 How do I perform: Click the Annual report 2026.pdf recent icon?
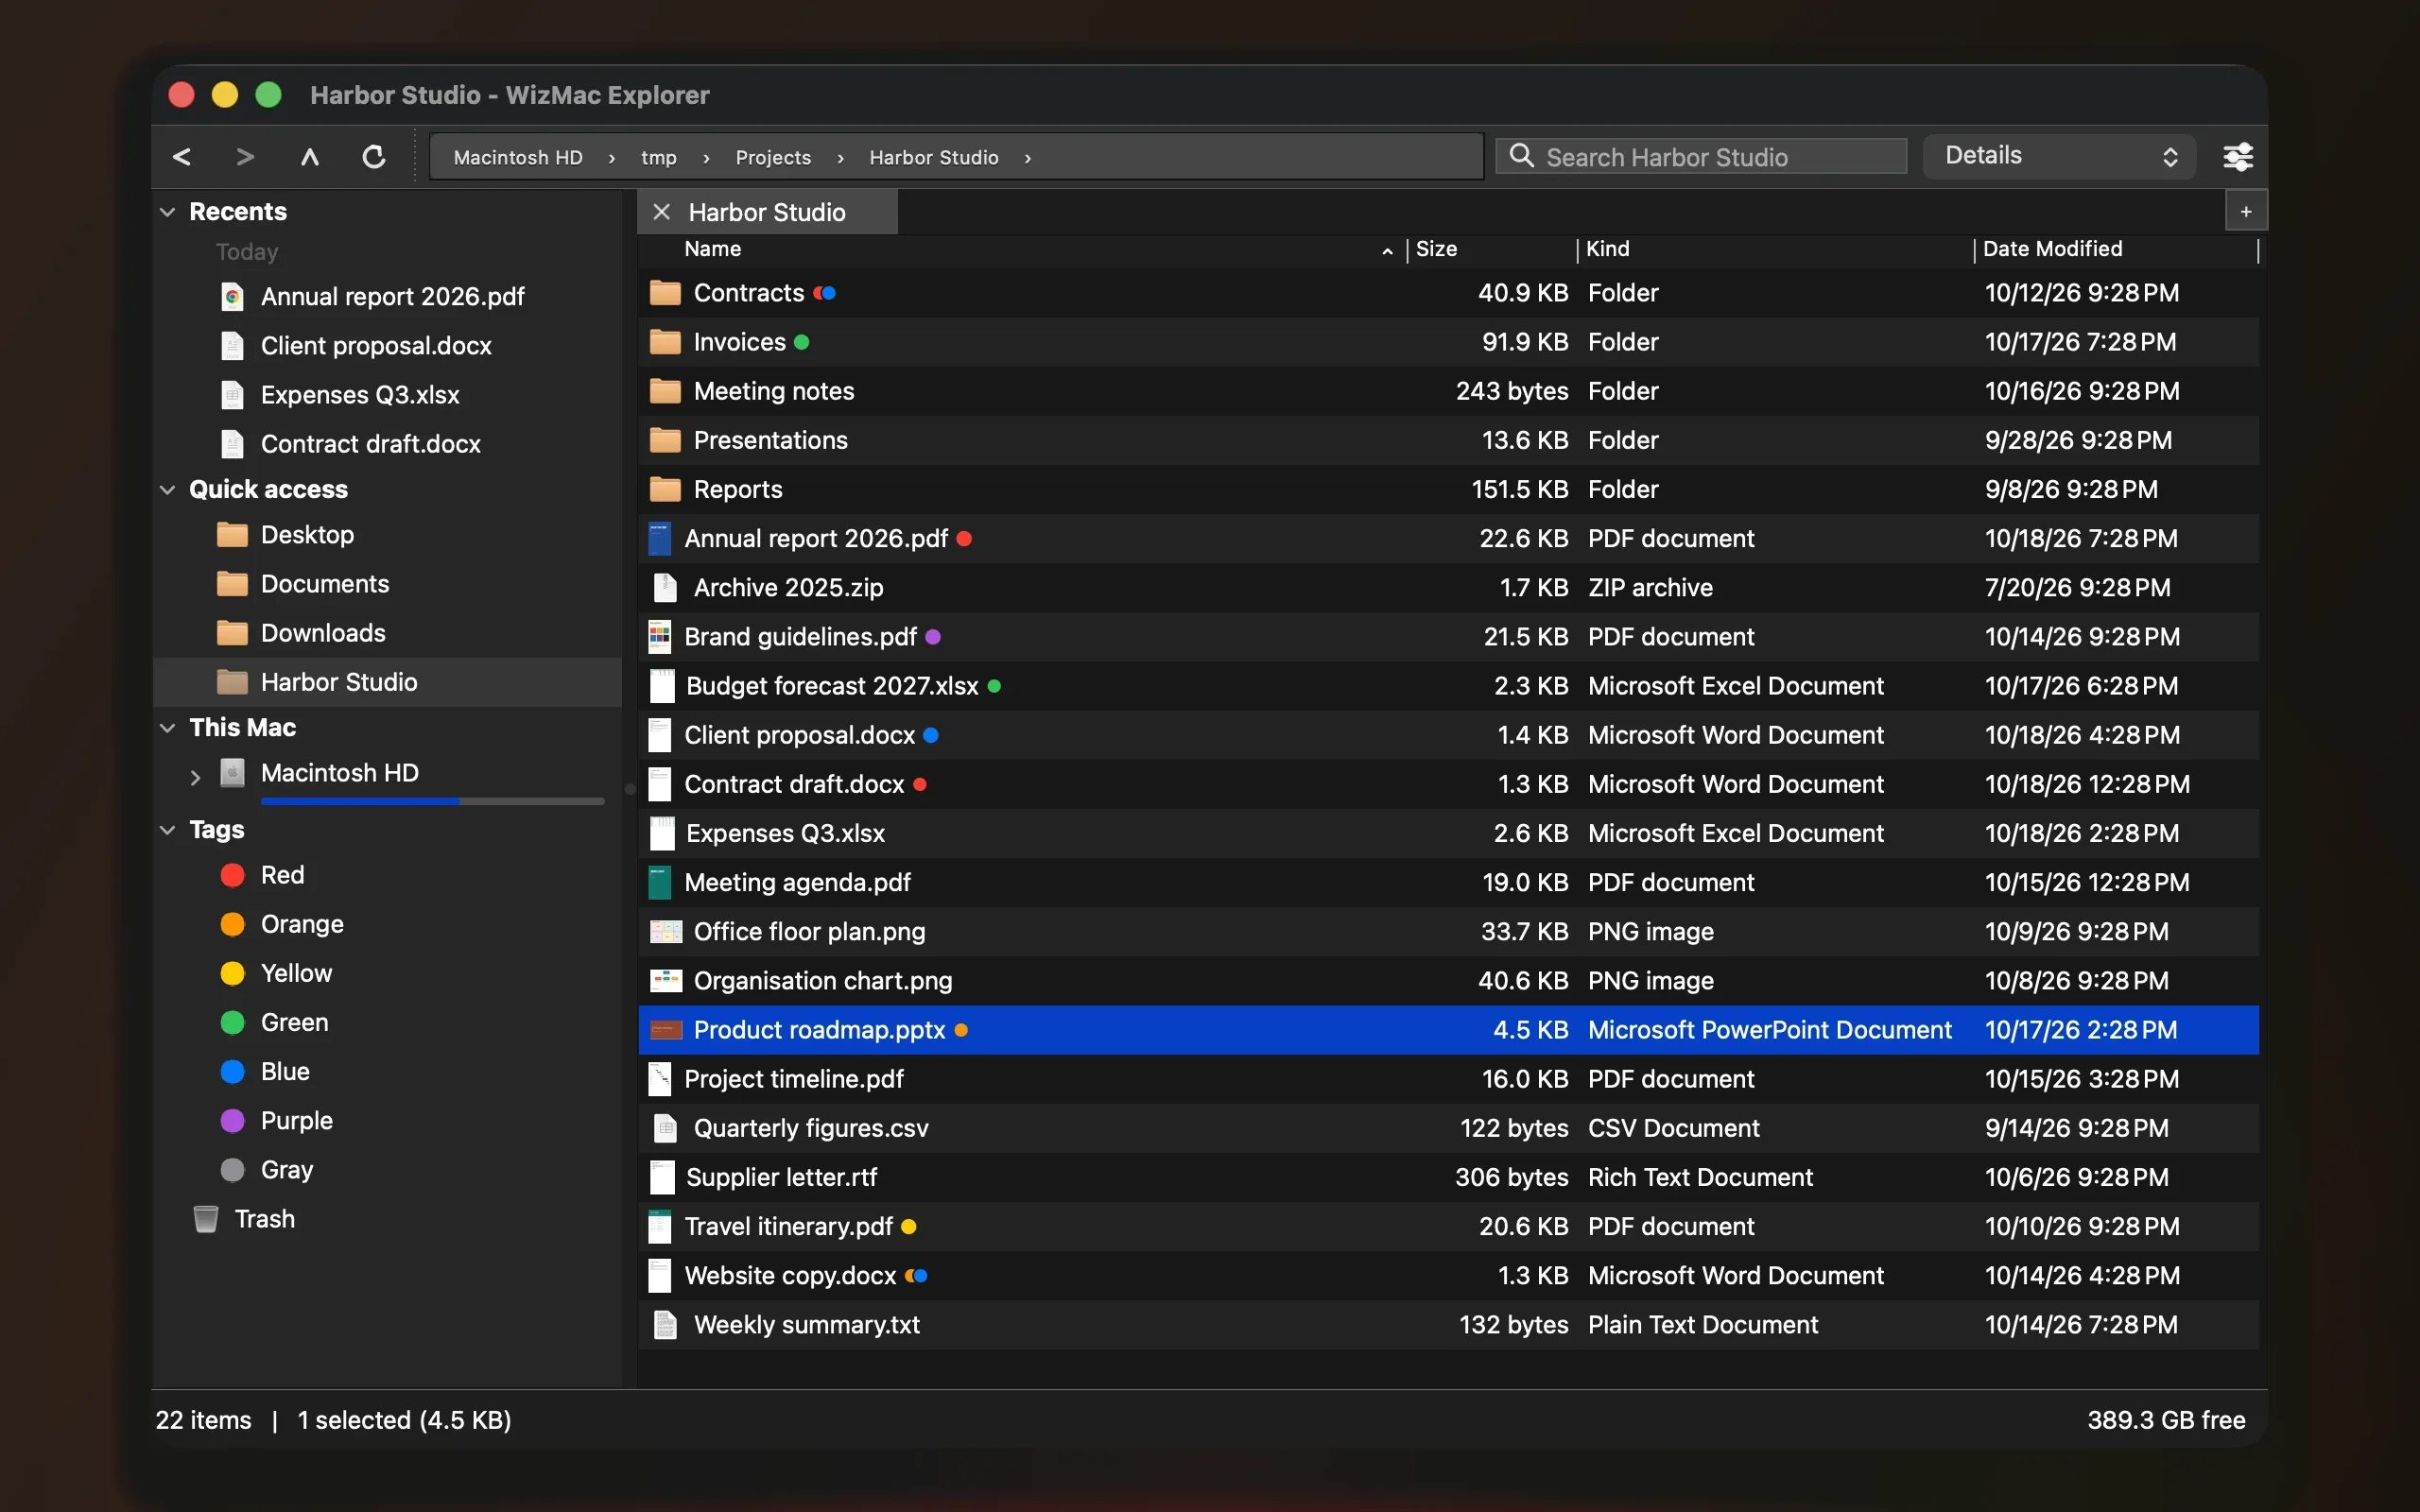tap(232, 297)
